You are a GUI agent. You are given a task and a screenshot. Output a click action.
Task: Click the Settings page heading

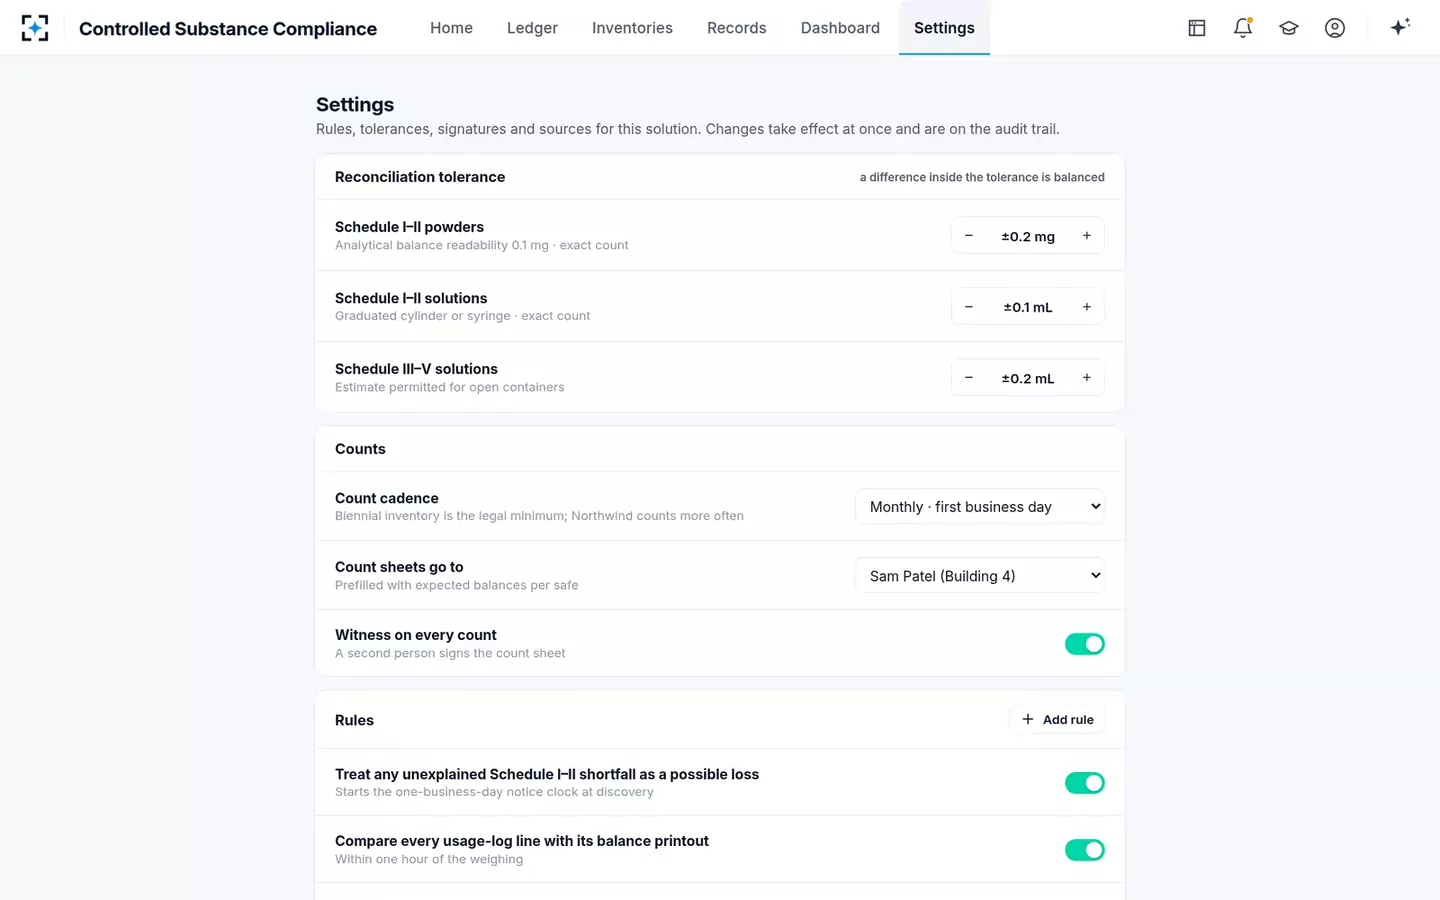[355, 105]
